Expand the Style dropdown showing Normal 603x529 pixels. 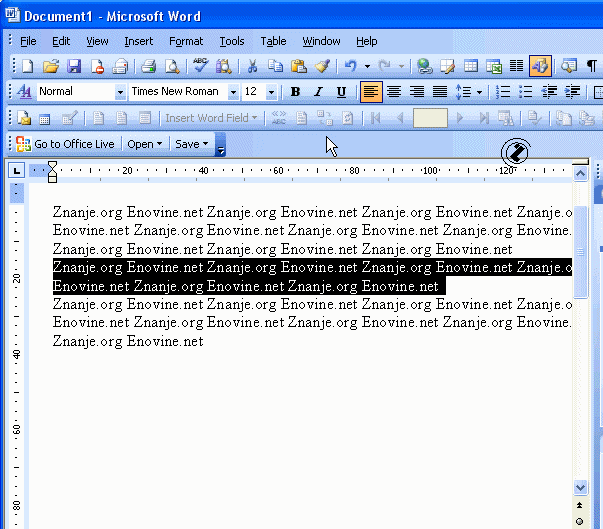pyautogui.click(x=120, y=92)
